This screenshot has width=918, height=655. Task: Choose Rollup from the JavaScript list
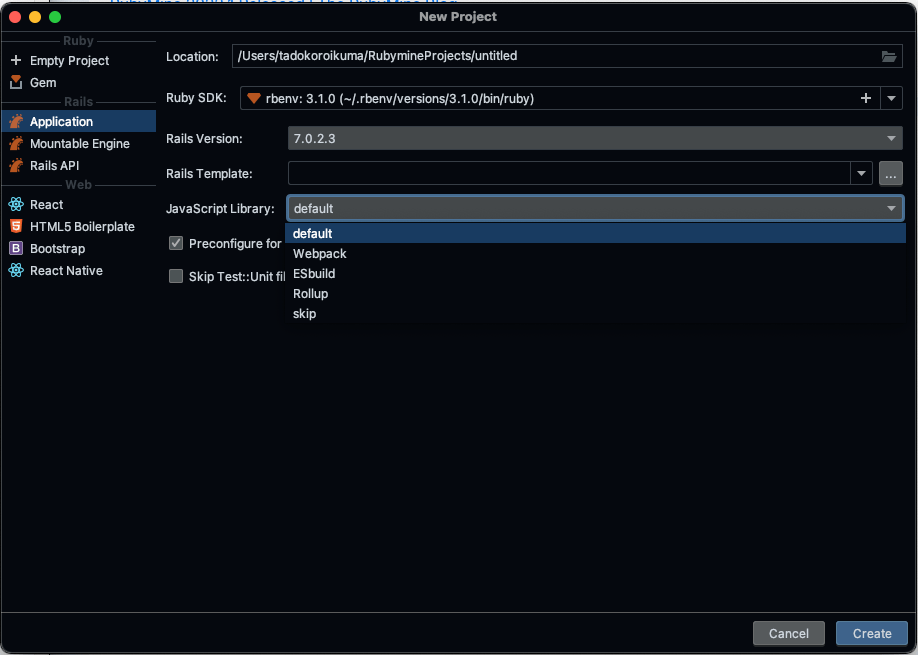pos(595,293)
